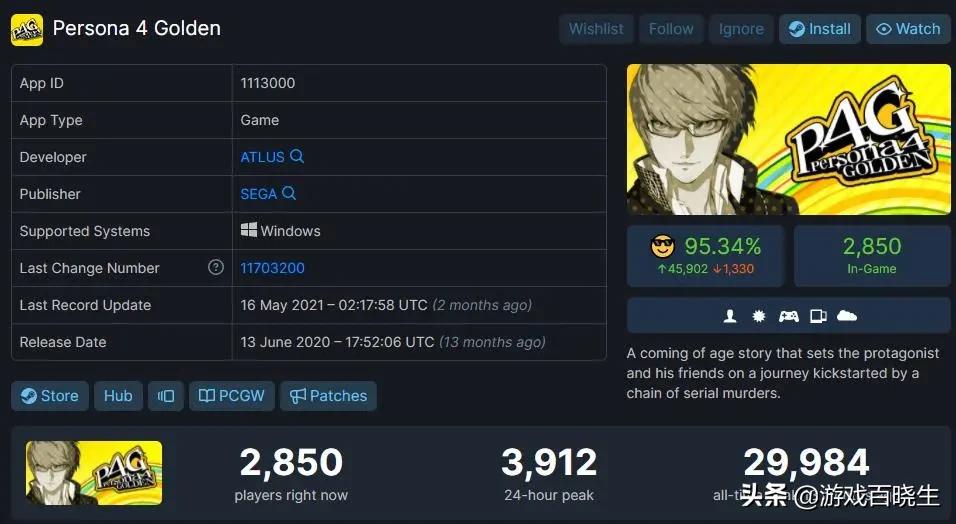Open the Patches button

(329, 396)
